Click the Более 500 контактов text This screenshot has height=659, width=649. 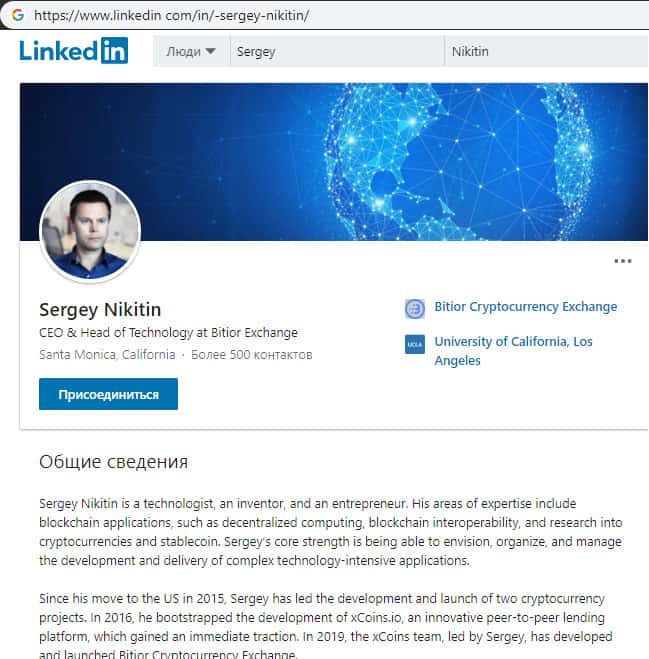(x=252, y=355)
